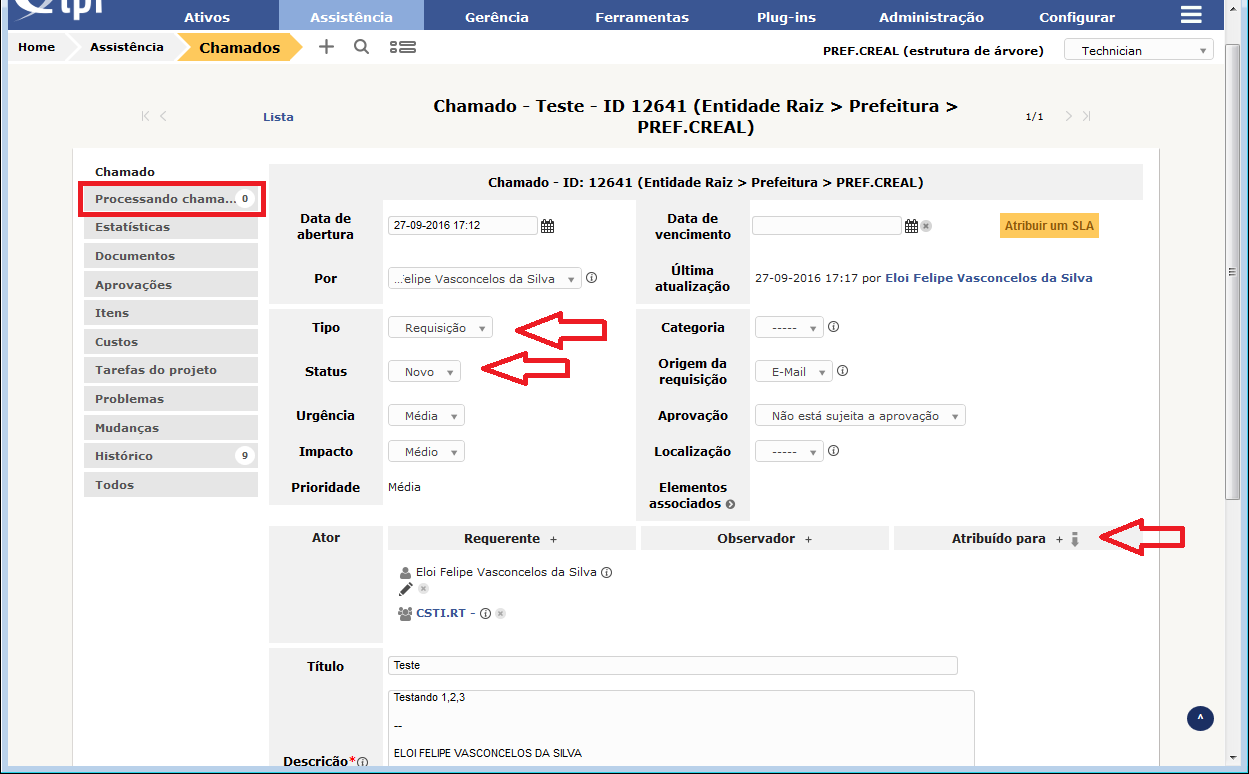Click the pencil edit icon under the requester

click(405, 589)
